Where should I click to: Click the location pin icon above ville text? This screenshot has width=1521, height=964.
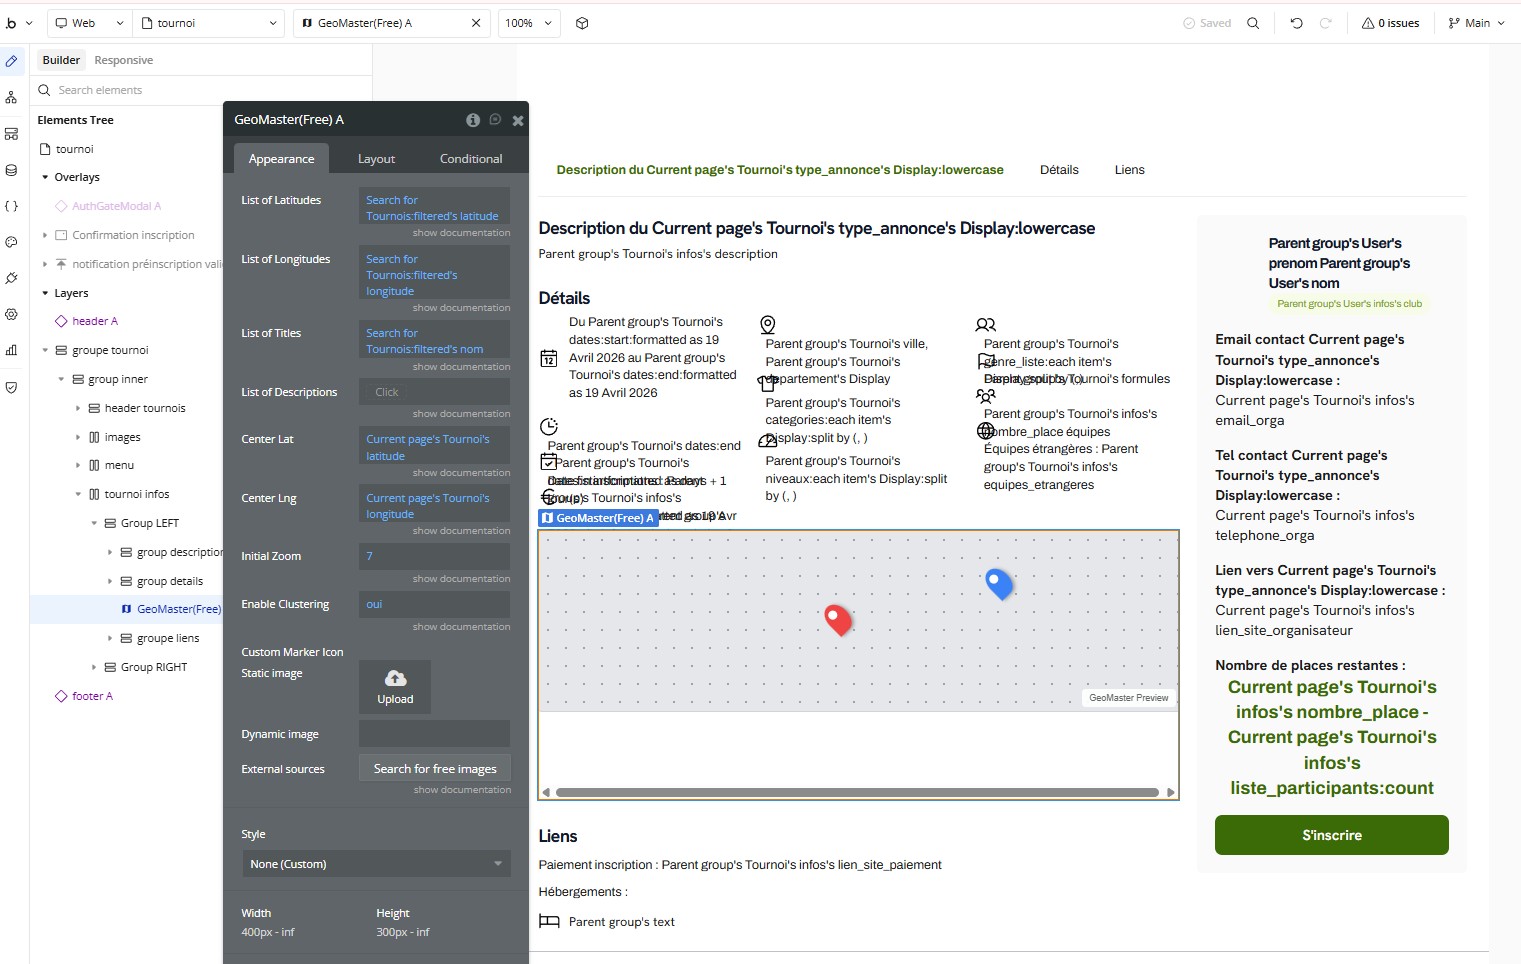[768, 325]
